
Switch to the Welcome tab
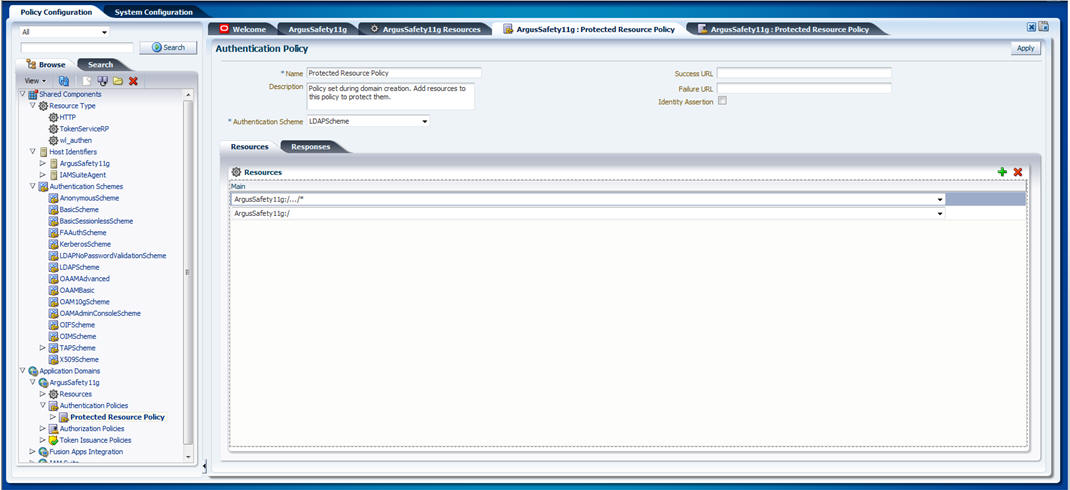(x=243, y=29)
